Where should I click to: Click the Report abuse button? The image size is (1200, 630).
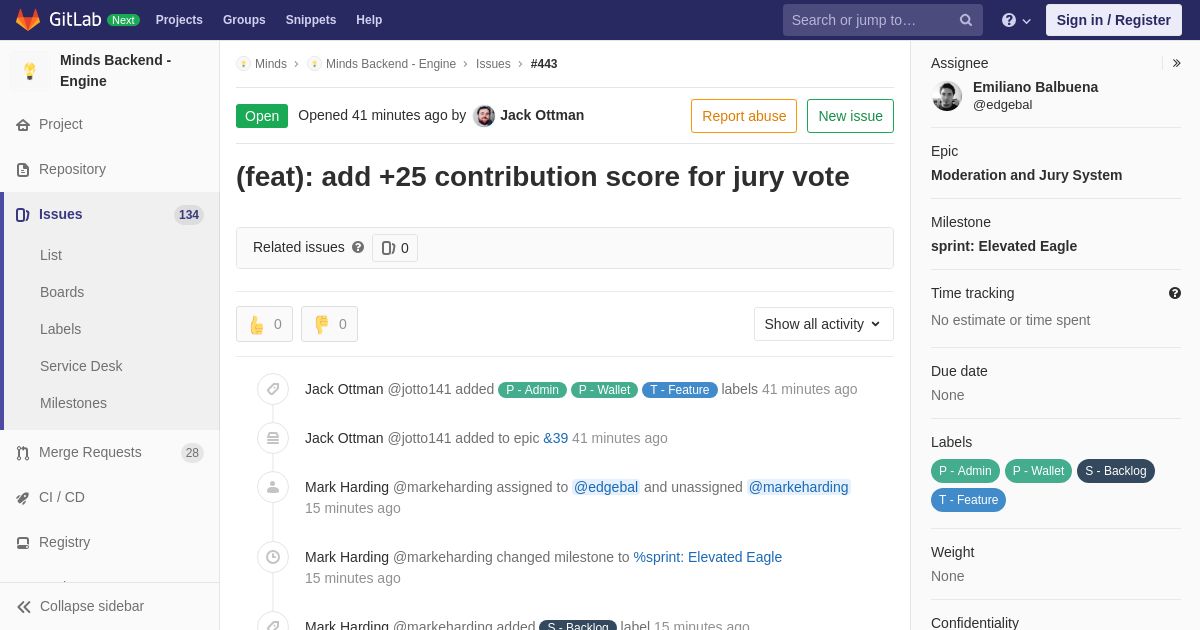(x=744, y=116)
